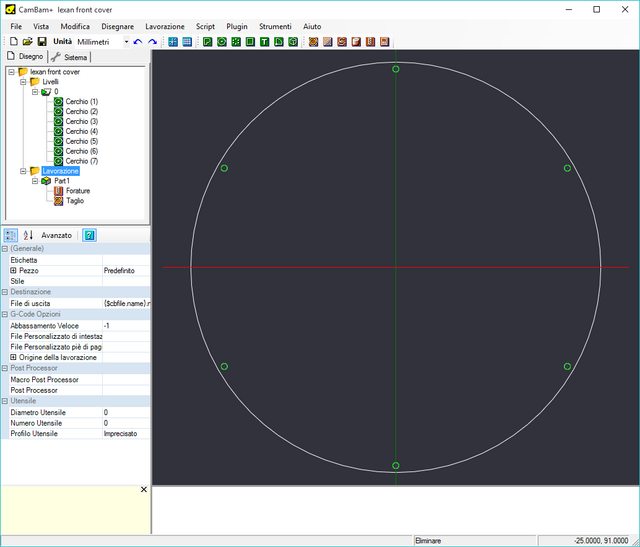Click the Redo arrow icon

(x=152, y=42)
